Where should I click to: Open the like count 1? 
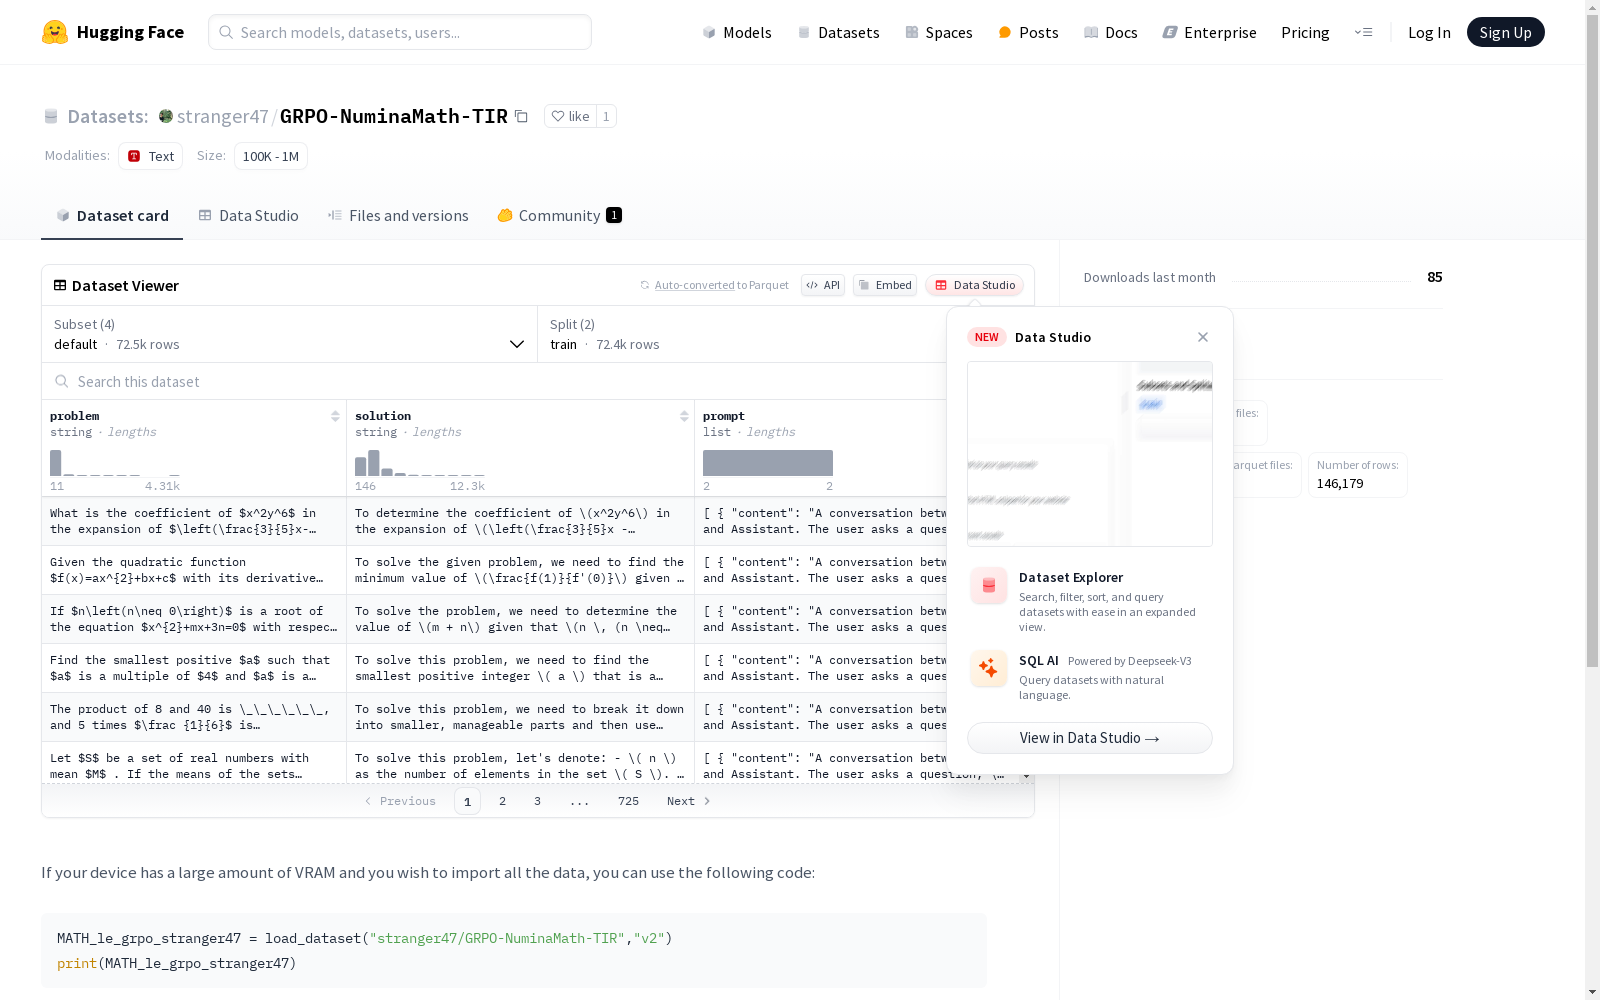pos(606,116)
